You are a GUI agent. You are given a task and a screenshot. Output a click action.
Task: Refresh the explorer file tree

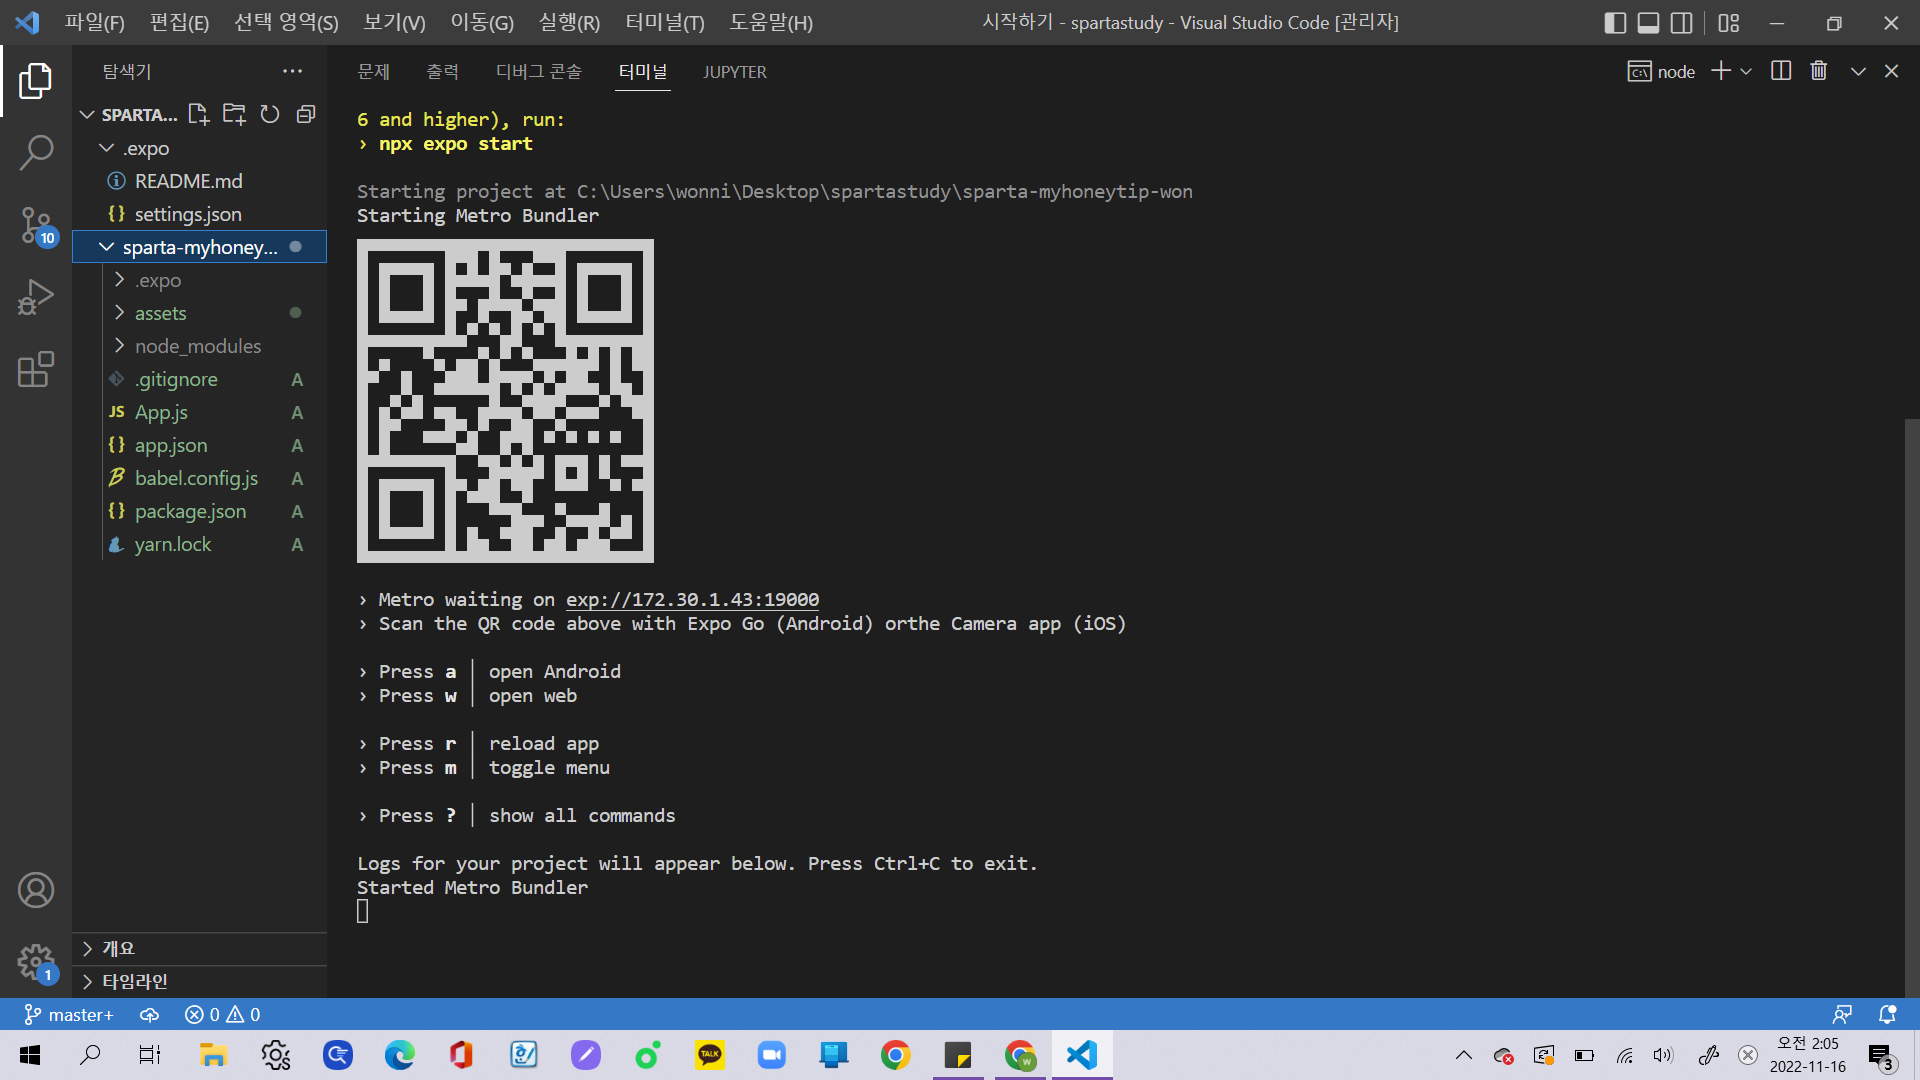tap(270, 114)
